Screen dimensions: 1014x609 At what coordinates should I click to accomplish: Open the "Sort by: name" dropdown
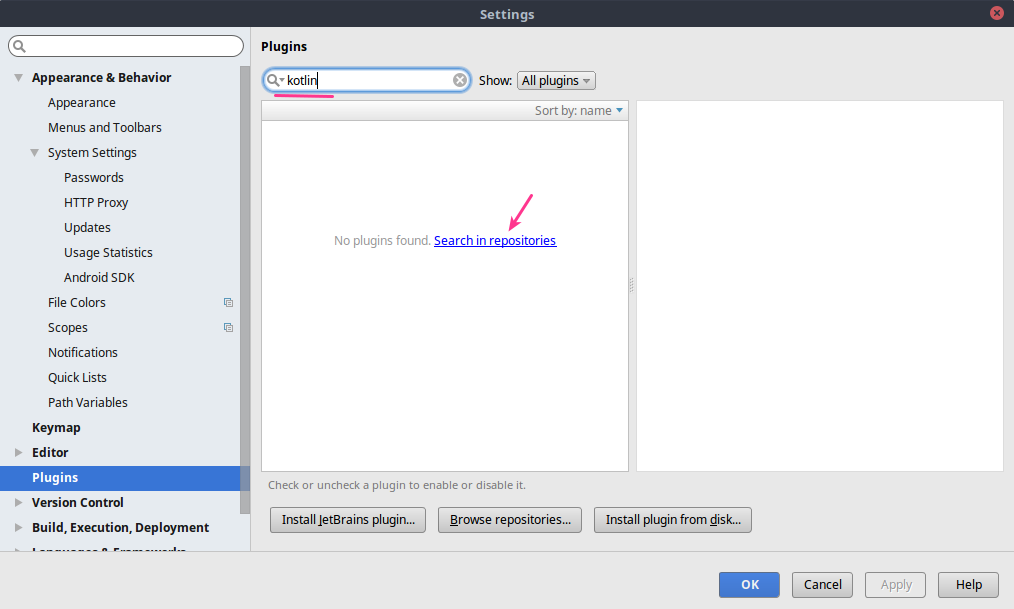pos(578,110)
